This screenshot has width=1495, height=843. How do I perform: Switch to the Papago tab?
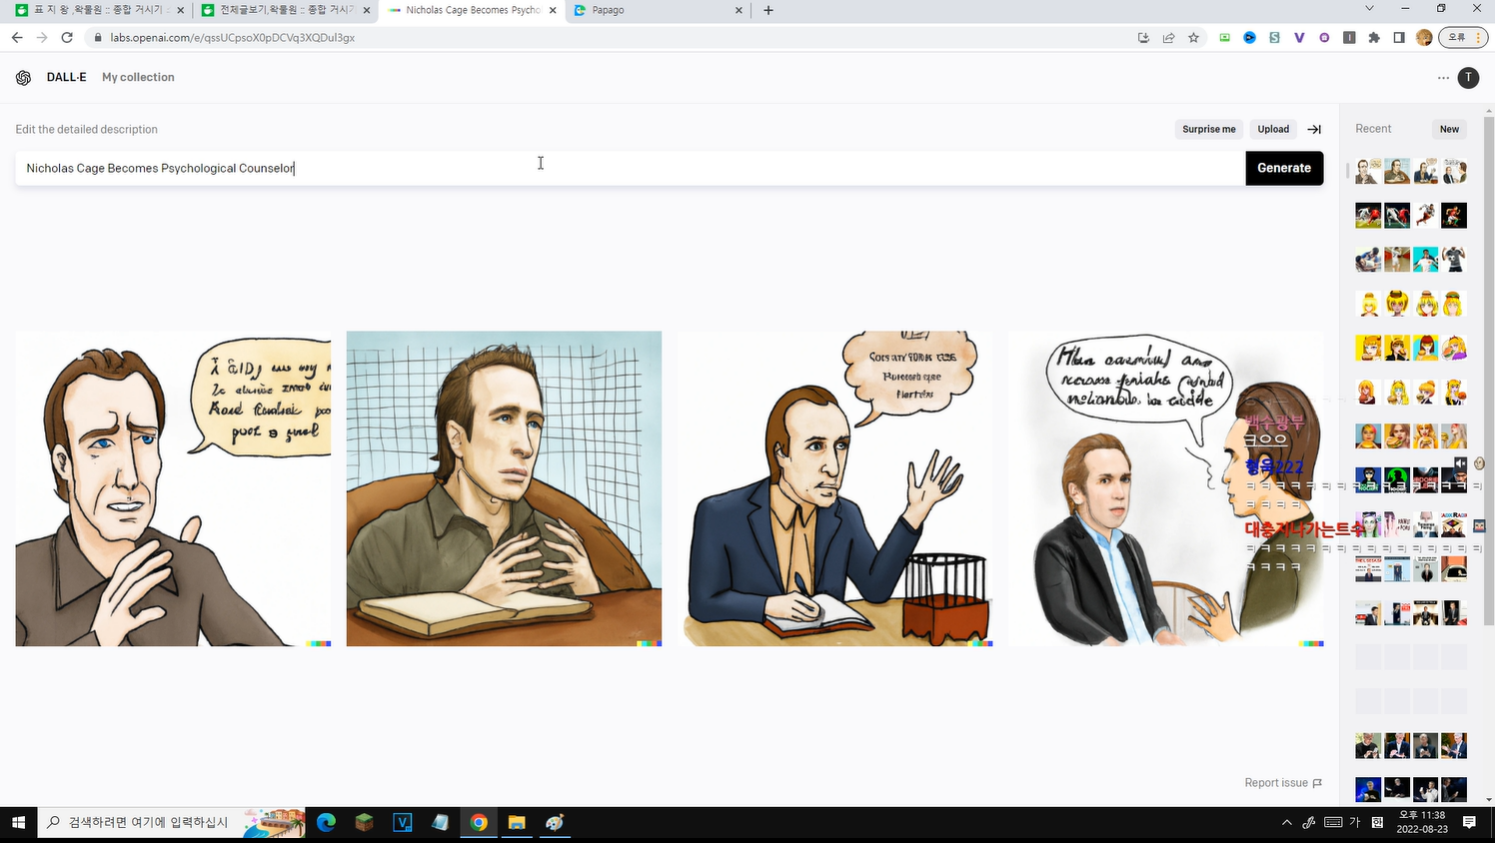pyautogui.click(x=660, y=10)
